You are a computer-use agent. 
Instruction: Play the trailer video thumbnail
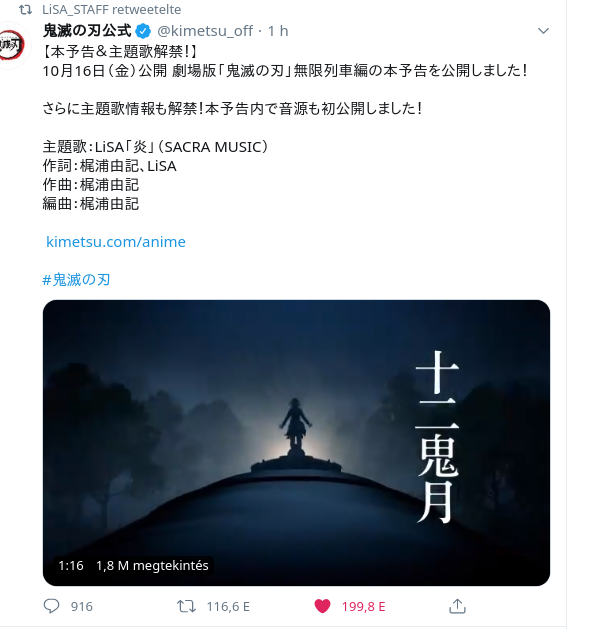(296, 442)
